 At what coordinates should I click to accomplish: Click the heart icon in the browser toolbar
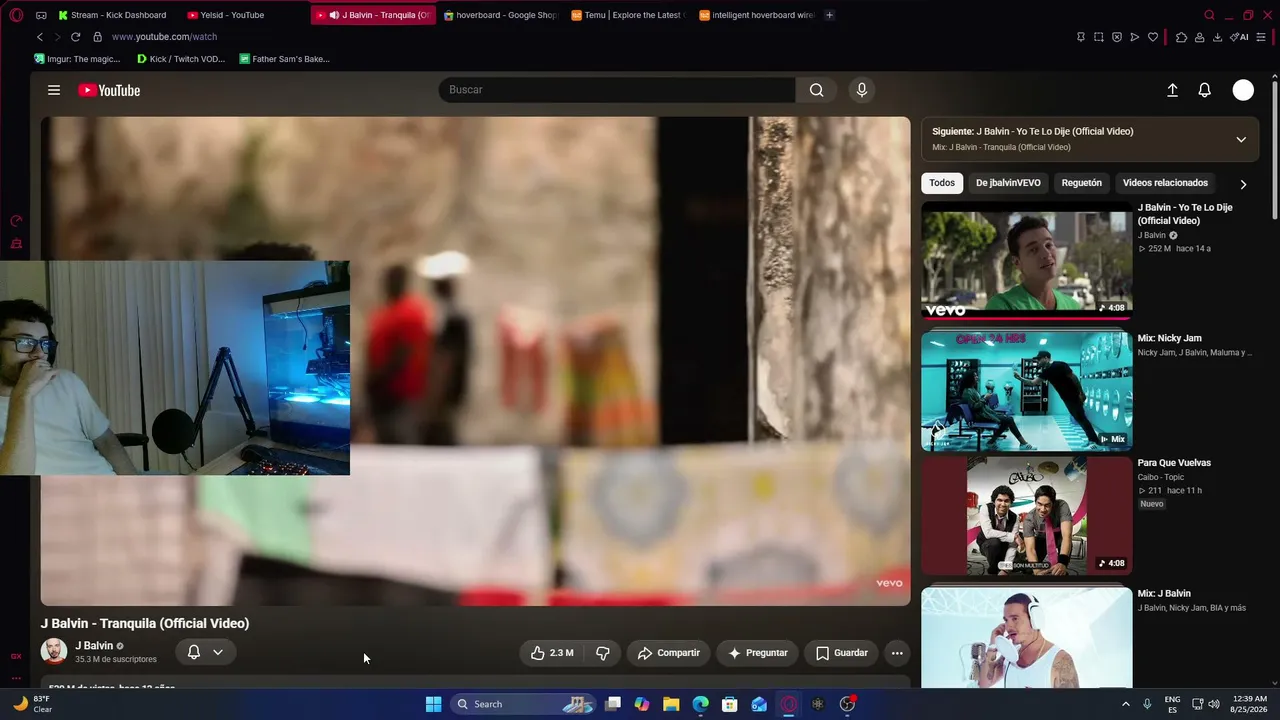pyautogui.click(x=1153, y=37)
